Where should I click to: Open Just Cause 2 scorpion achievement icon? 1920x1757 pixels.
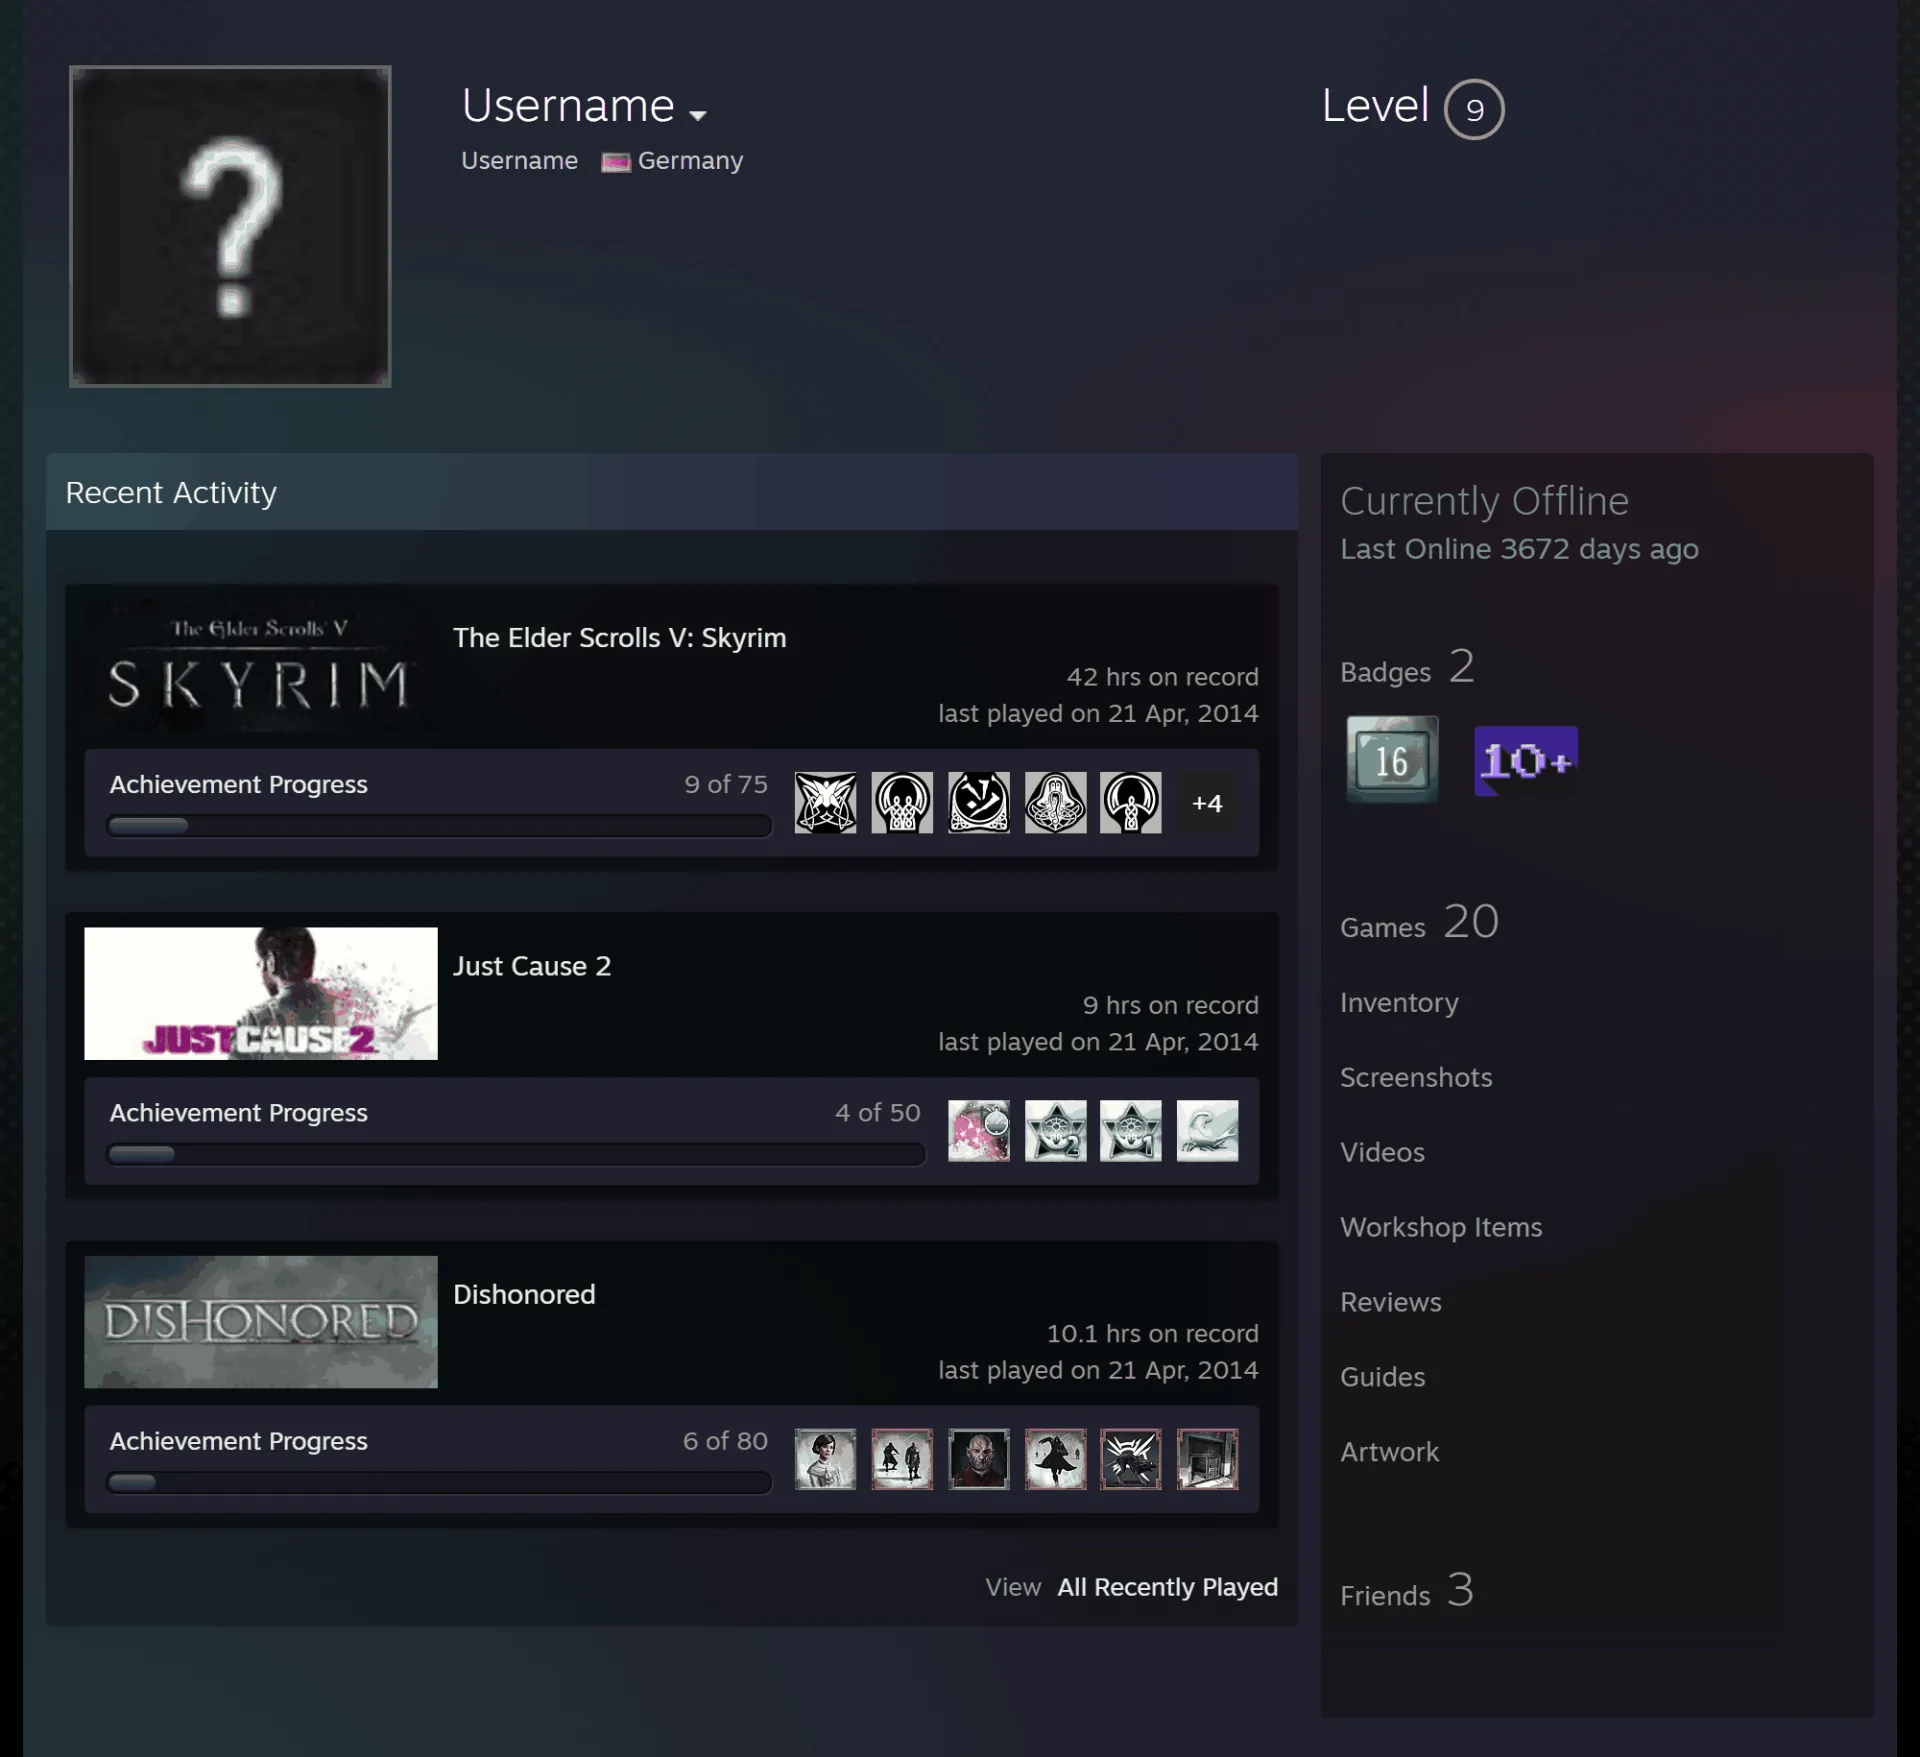[x=1207, y=1131]
